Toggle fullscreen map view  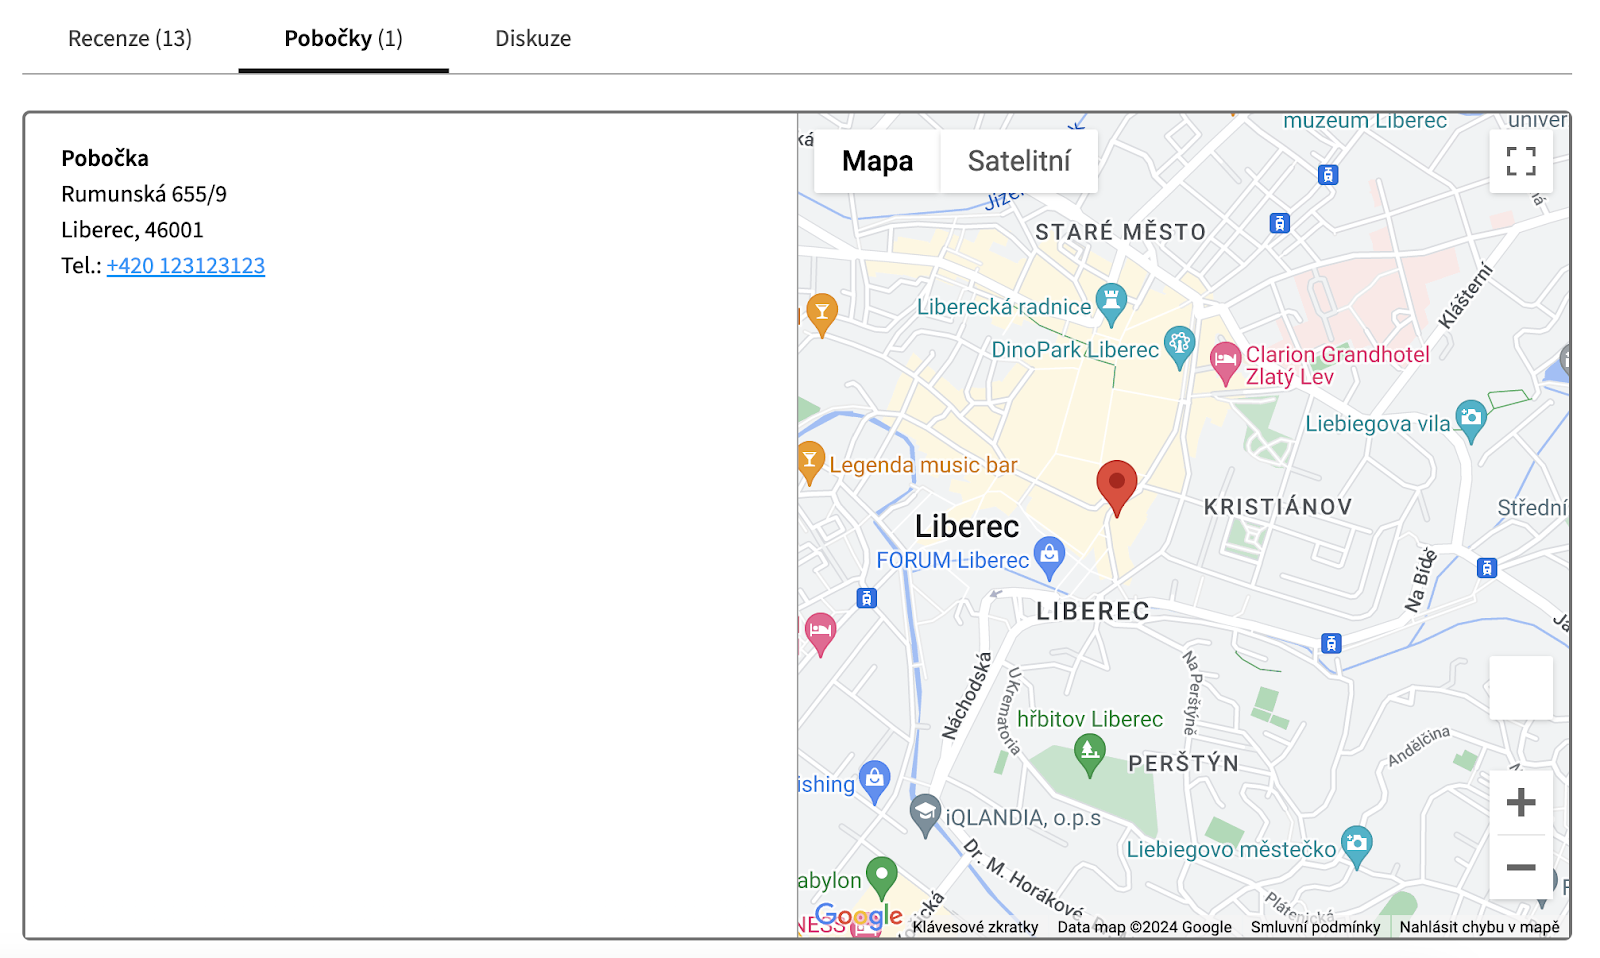pos(1521,161)
